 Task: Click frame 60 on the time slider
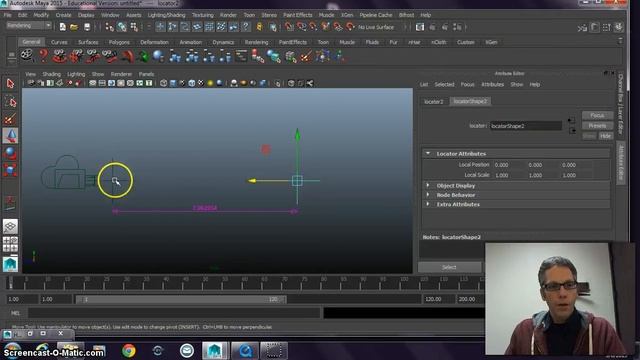245,283
